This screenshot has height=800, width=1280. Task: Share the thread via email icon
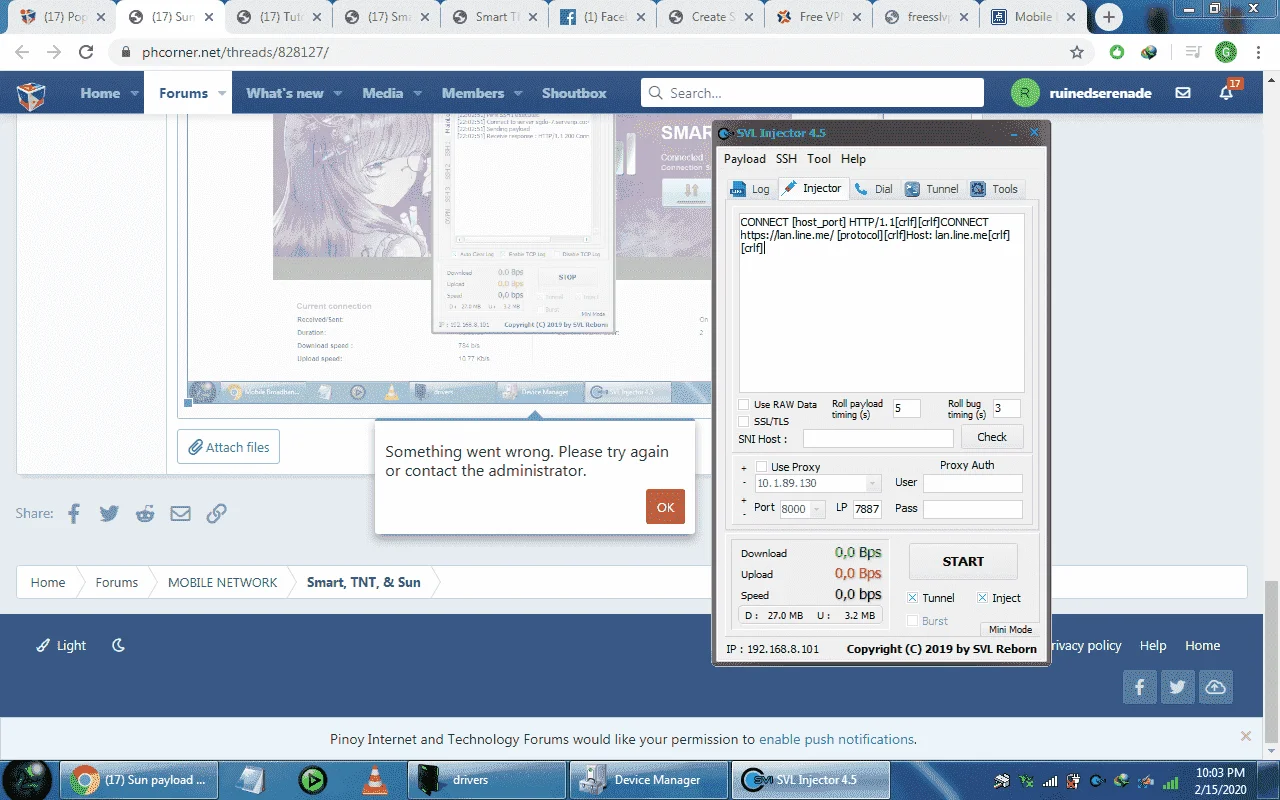tap(180, 513)
